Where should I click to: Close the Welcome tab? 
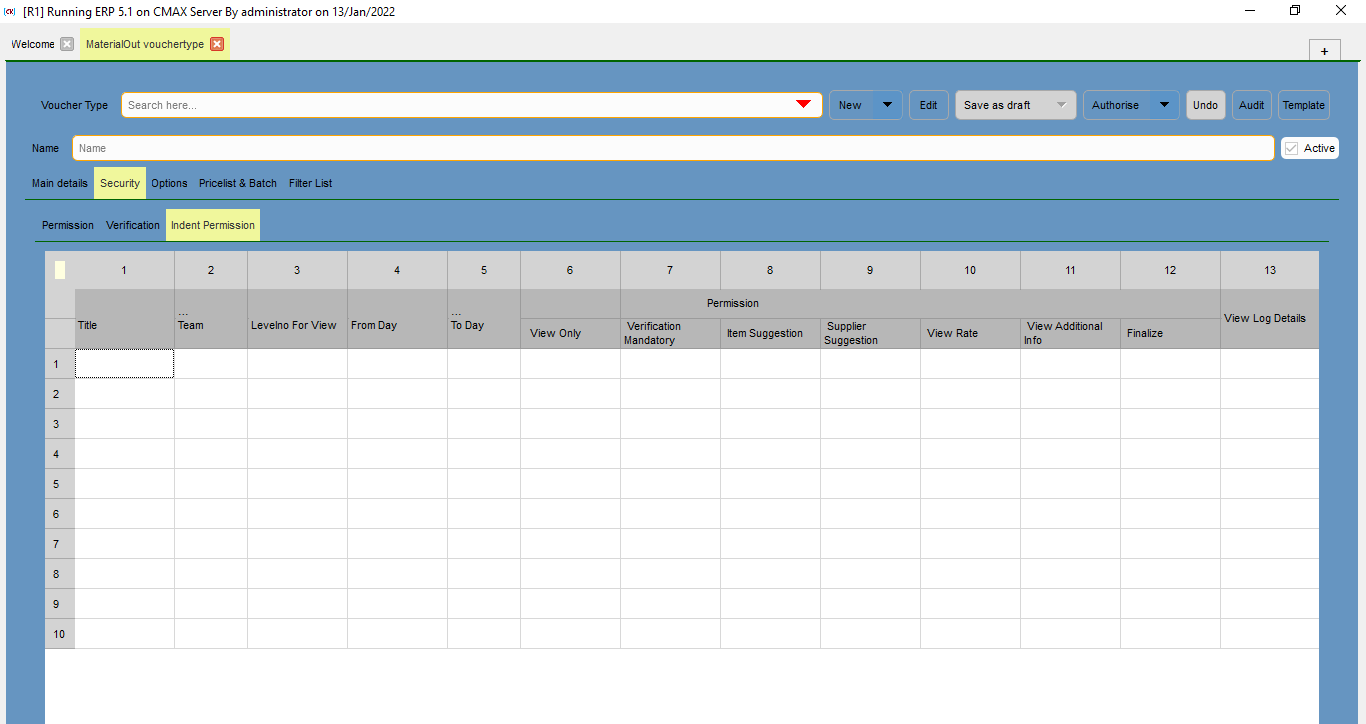tap(67, 44)
